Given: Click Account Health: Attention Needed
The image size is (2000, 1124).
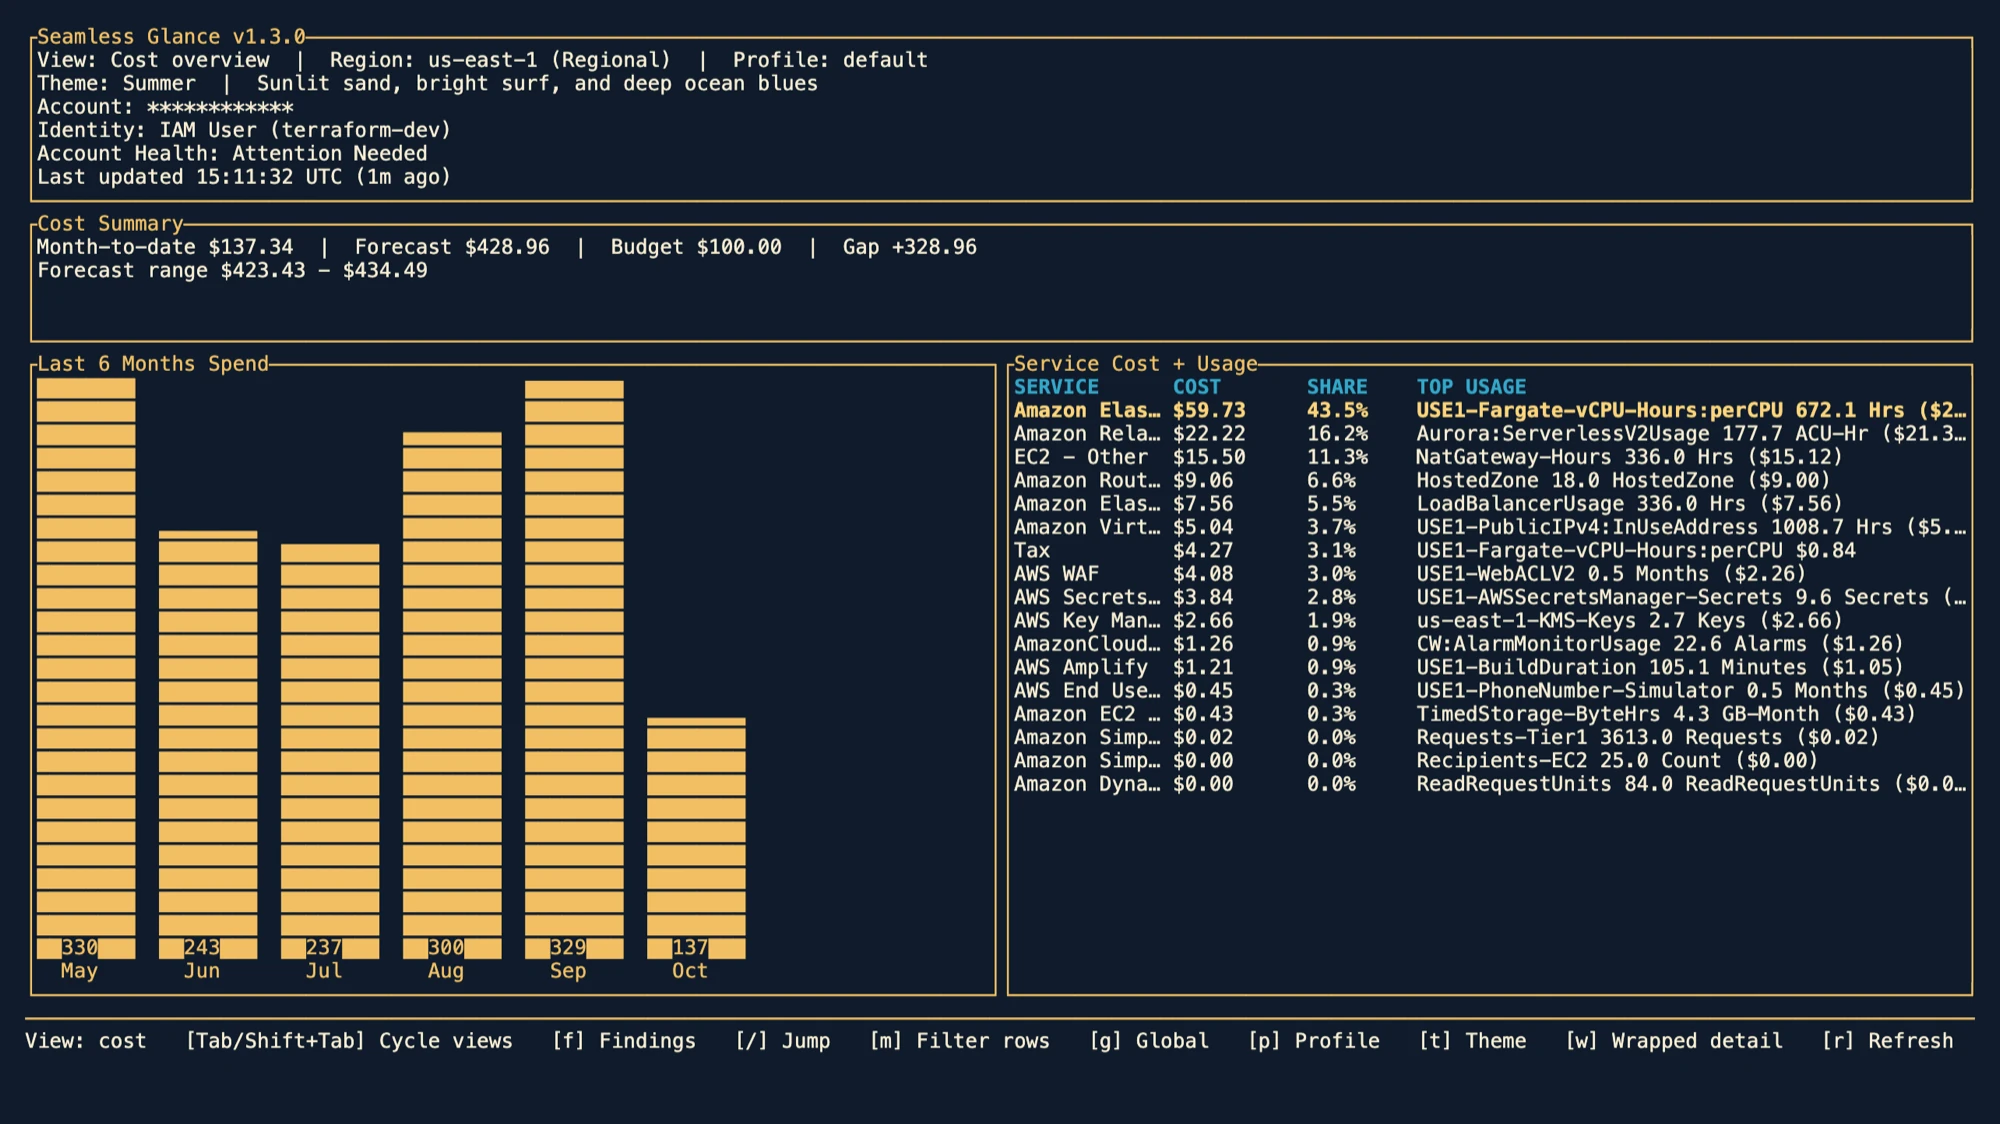Looking at the screenshot, I should tap(232, 154).
